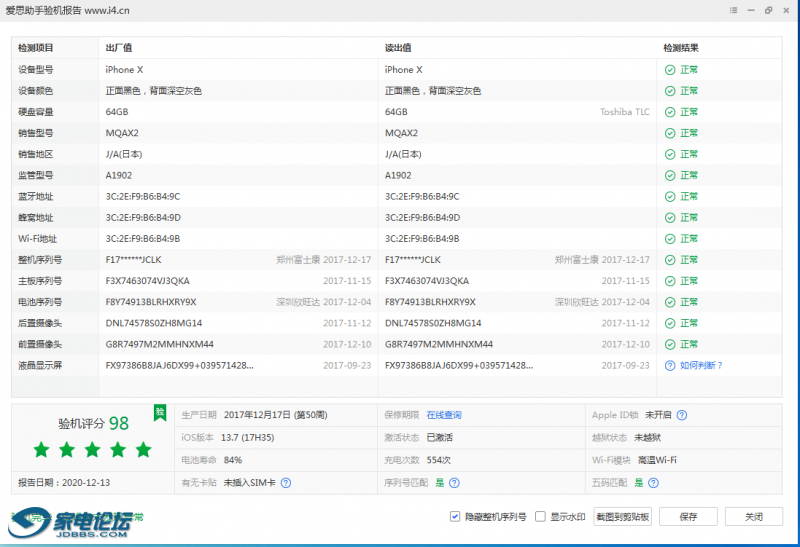This screenshot has width=800, height=547.
Task: Click the green check icon in 整机序列号 row
Action: coord(670,260)
